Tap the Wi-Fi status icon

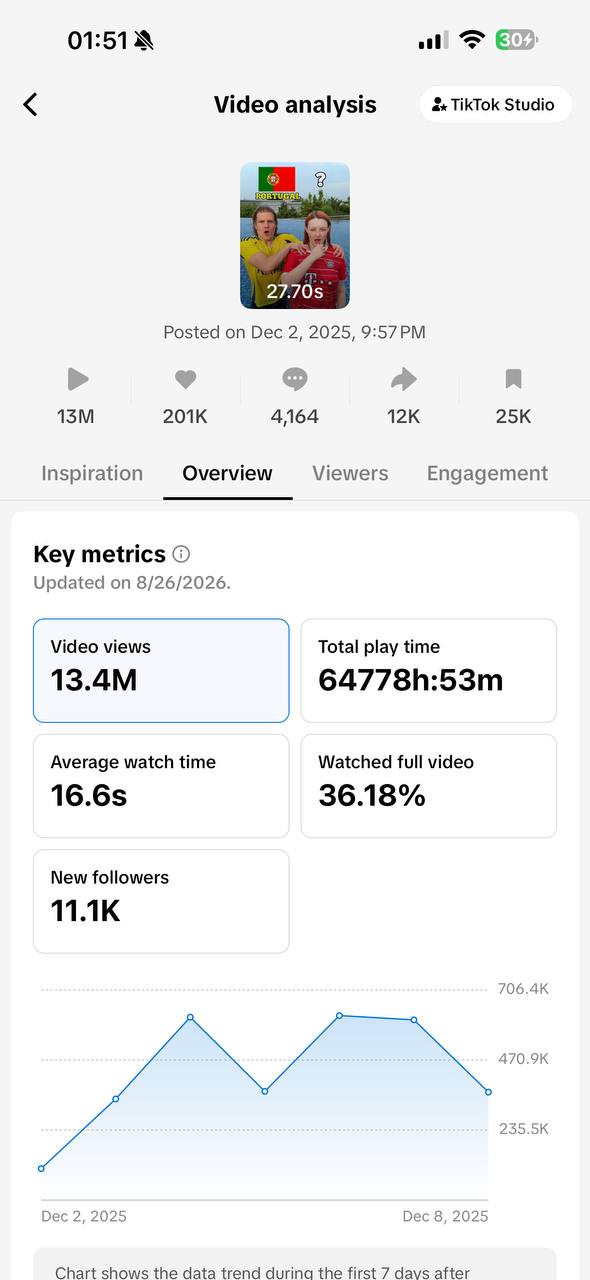click(x=472, y=40)
